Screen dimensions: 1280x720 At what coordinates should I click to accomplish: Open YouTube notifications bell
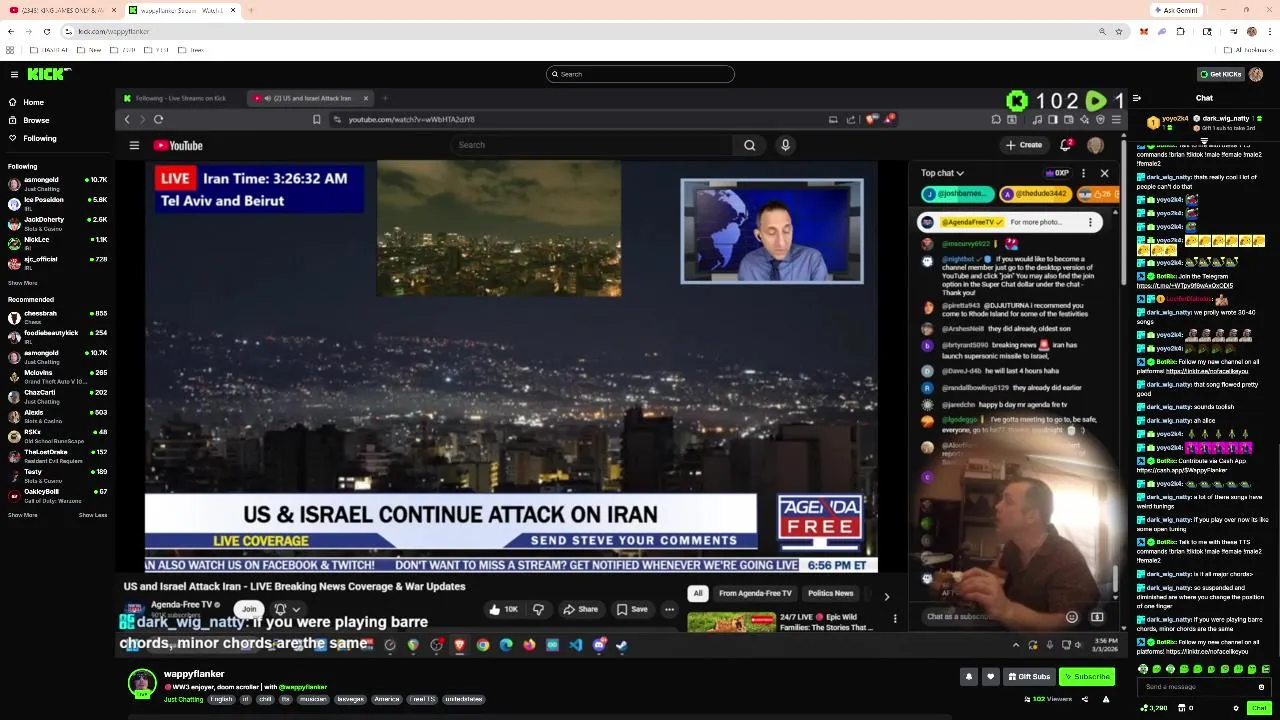point(1066,146)
